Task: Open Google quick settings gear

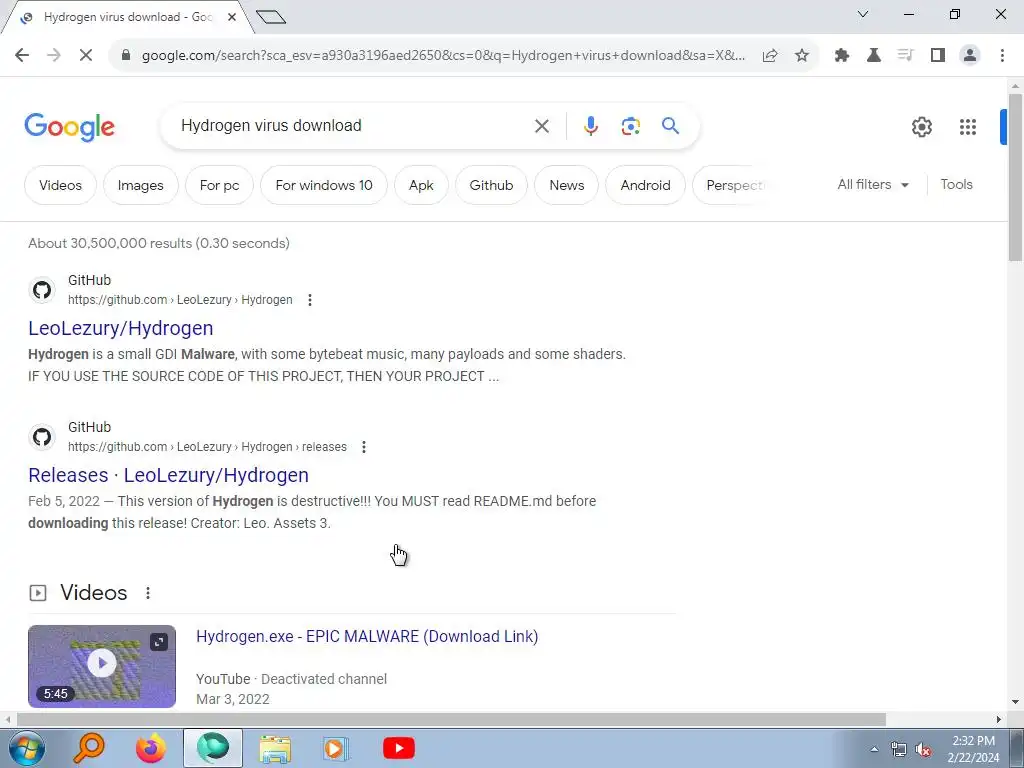Action: click(x=921, y=127)
